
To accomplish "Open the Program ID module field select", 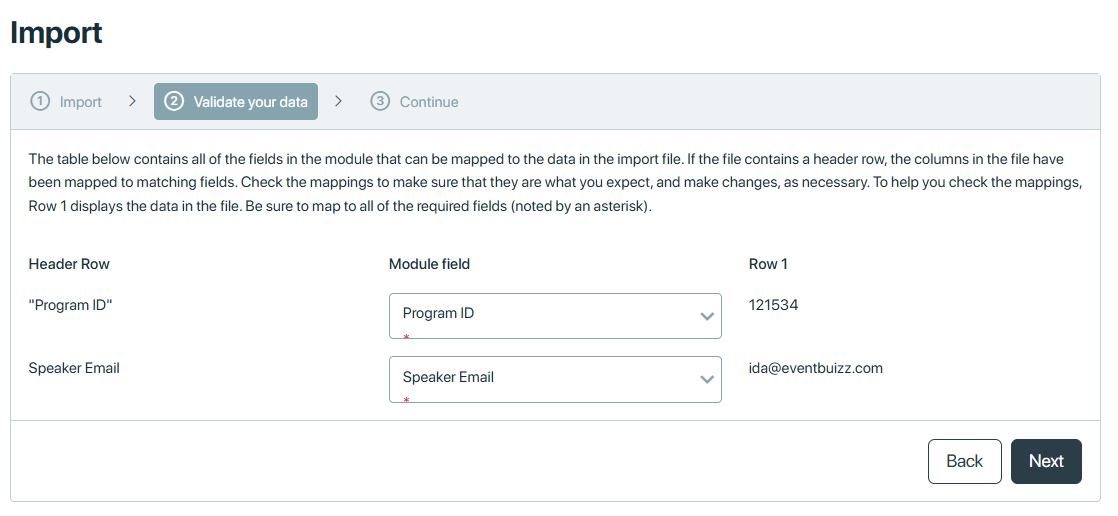I will coord(555,316).
